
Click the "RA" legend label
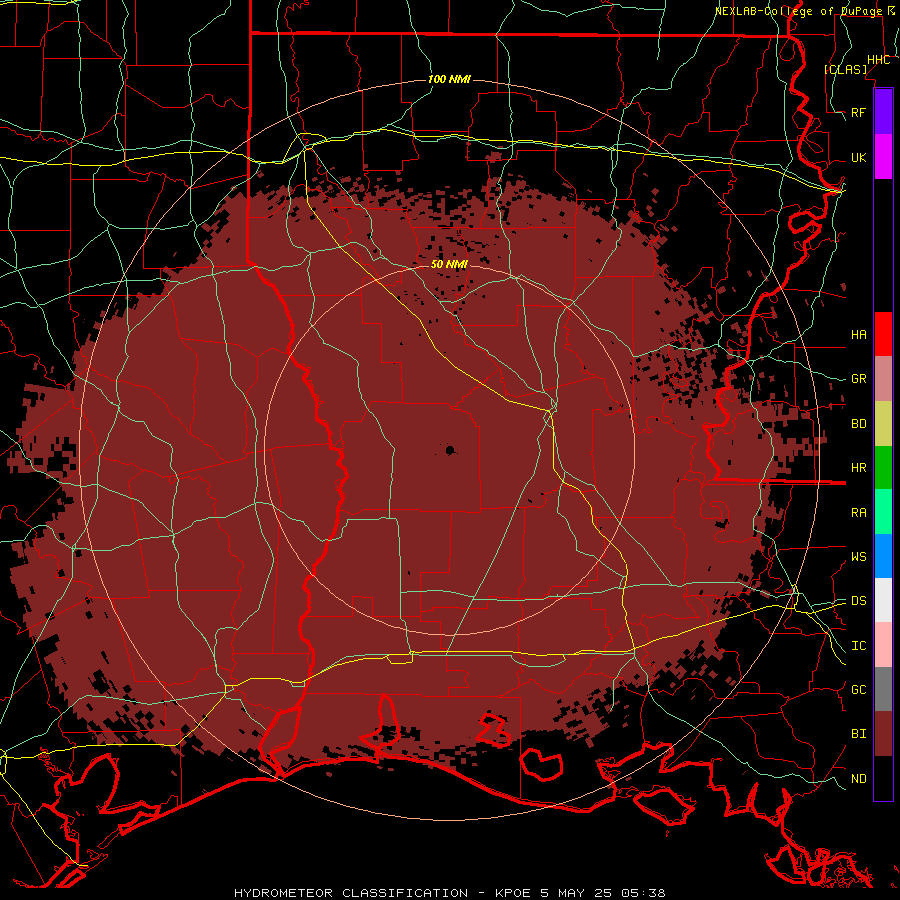click(858, 513)
